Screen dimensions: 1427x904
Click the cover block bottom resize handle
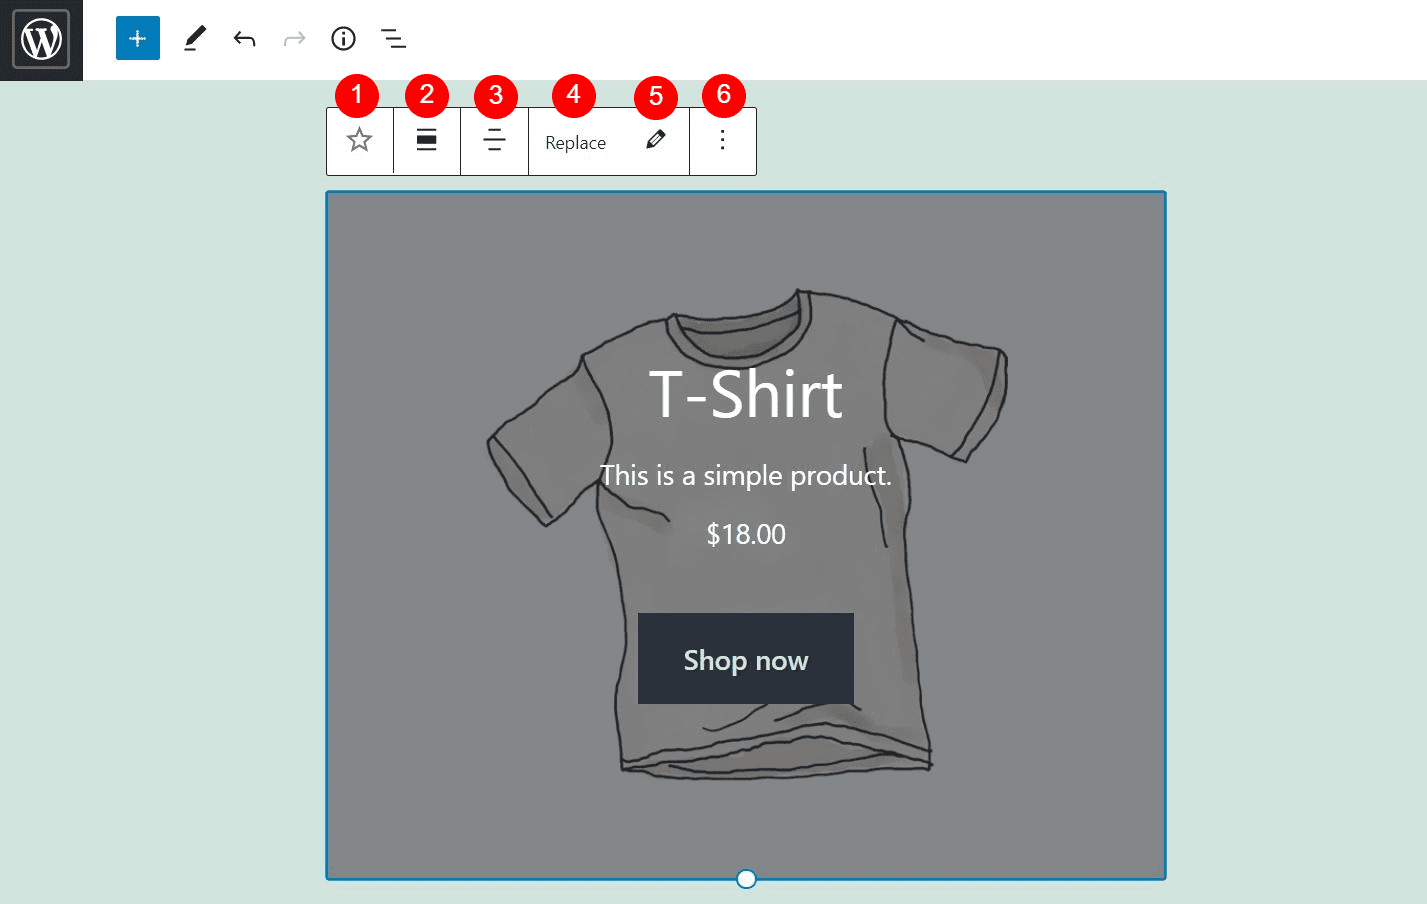[x=745, y=879]
